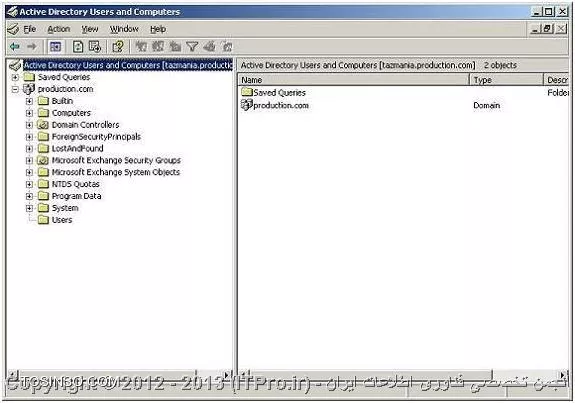The width and height of the screenshot is (575, 403).
Task: Open the Window menu
Action: (124, 29)
